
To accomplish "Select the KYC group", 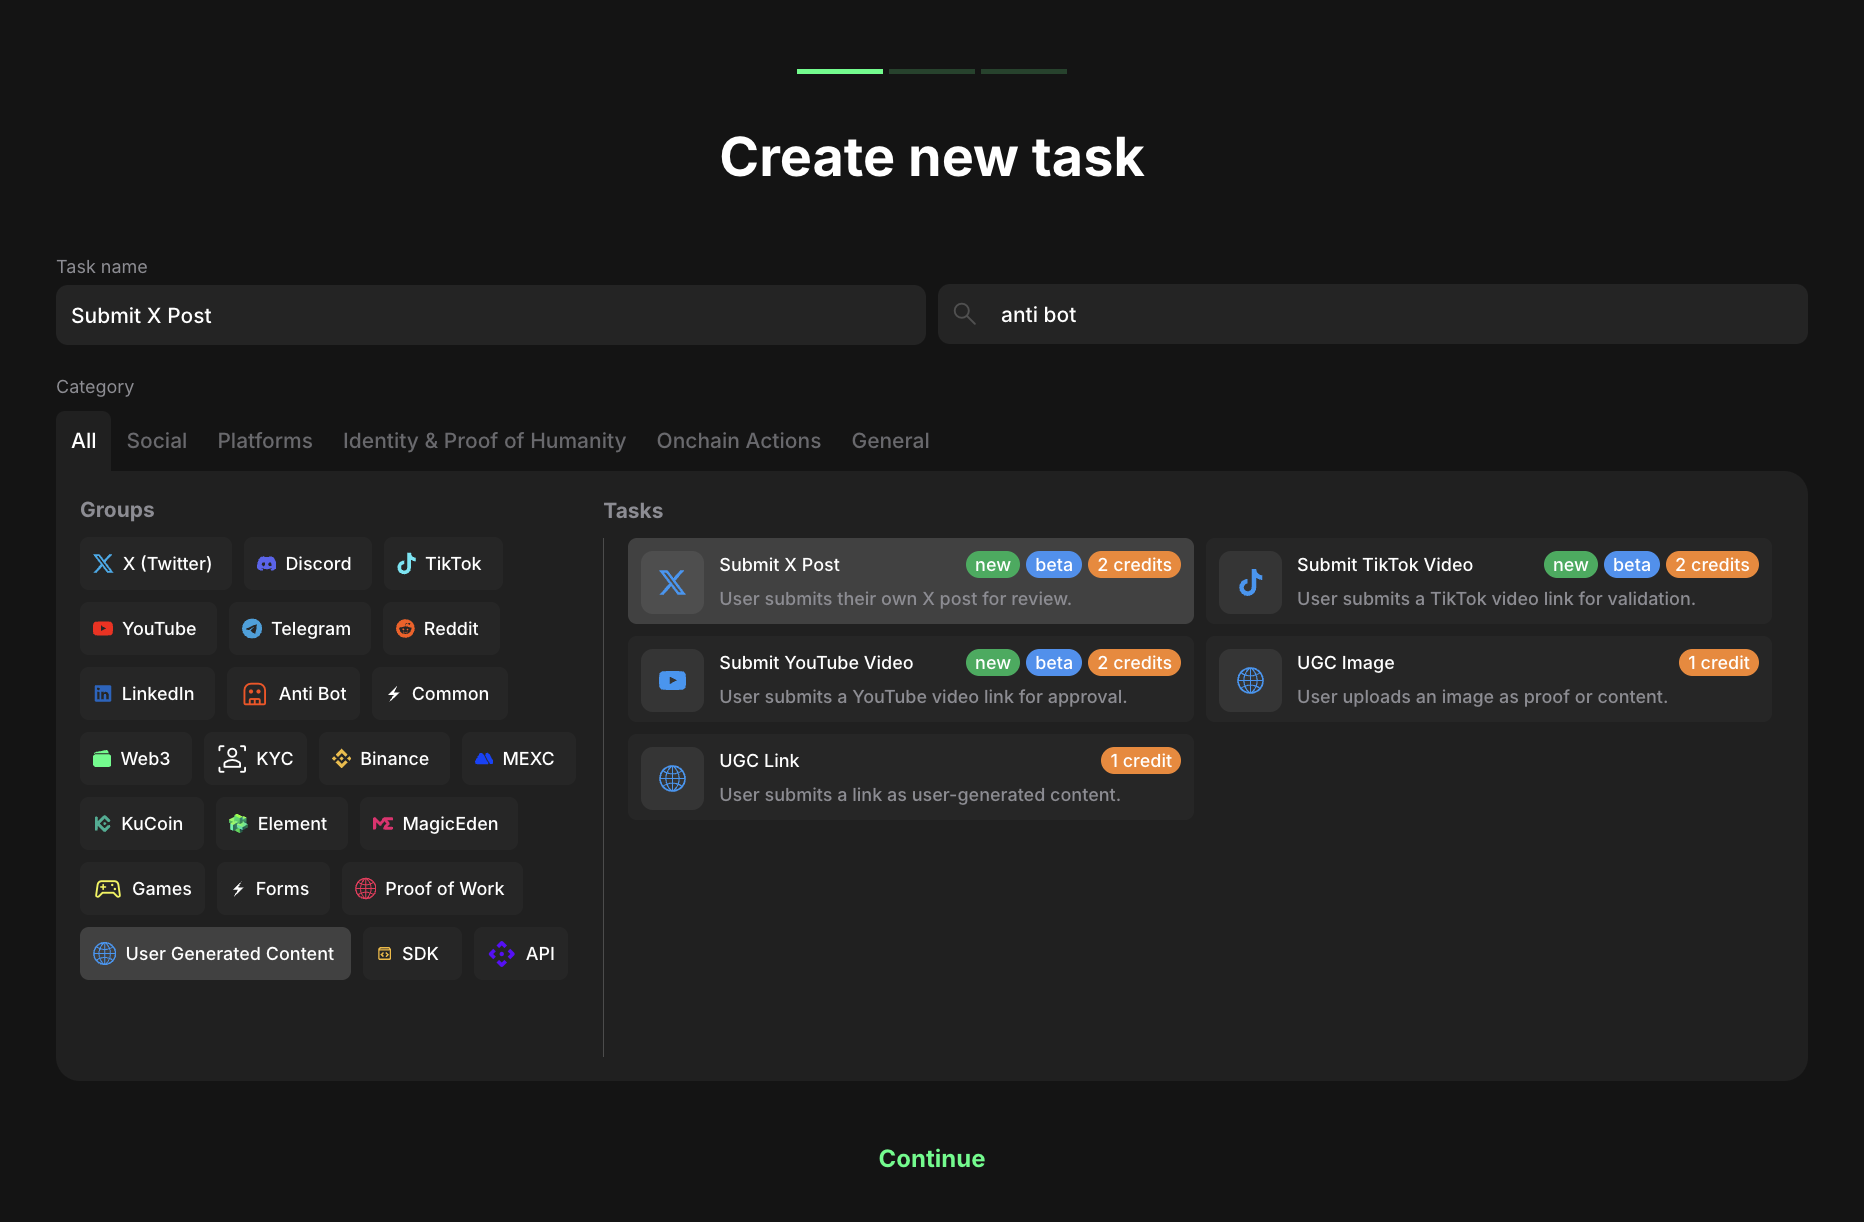I will (255, 759).
